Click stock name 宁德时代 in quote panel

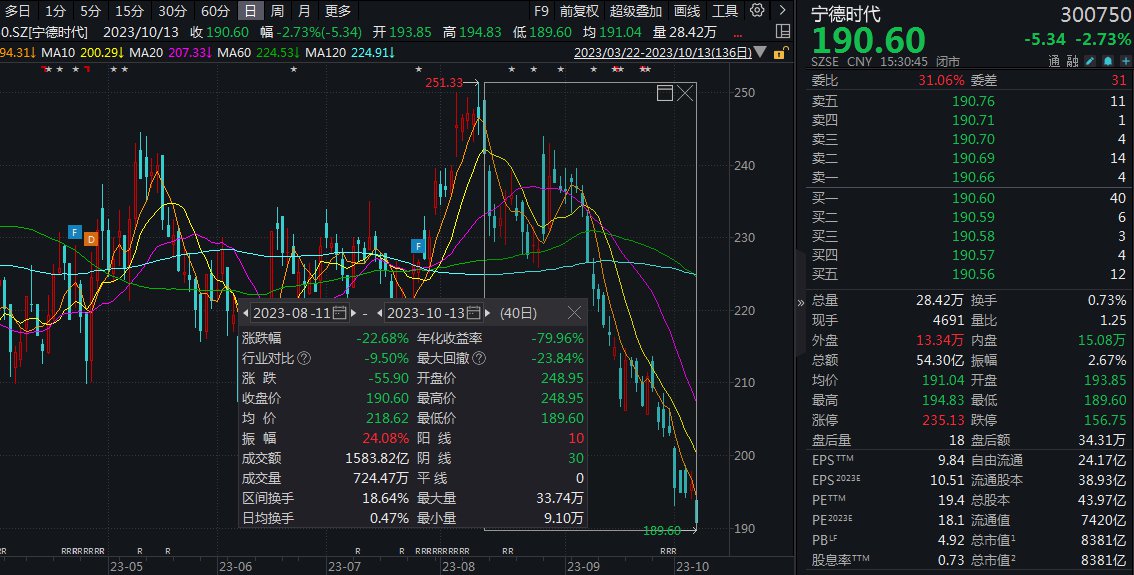(846, 14)
